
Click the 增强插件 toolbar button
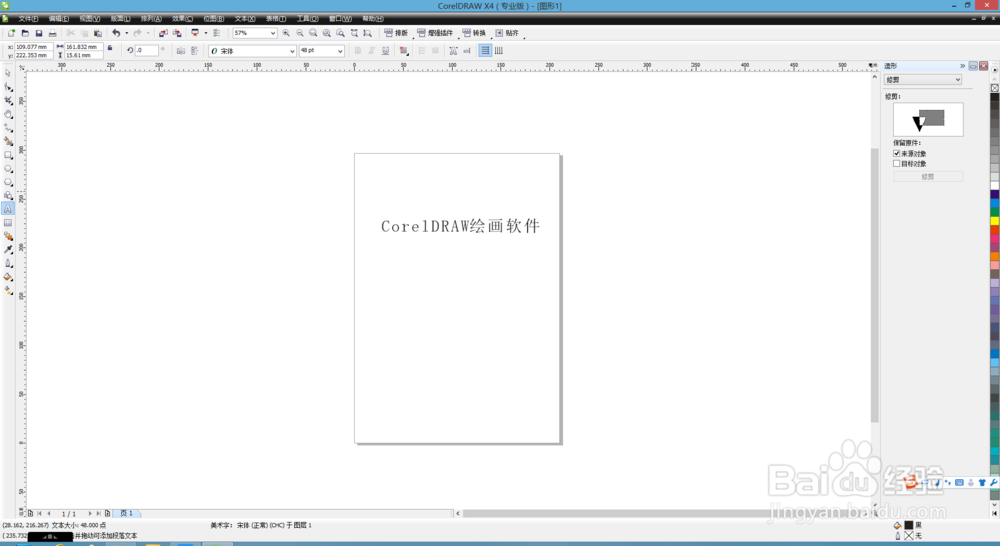pyautogui.click(x=435, y=33)
